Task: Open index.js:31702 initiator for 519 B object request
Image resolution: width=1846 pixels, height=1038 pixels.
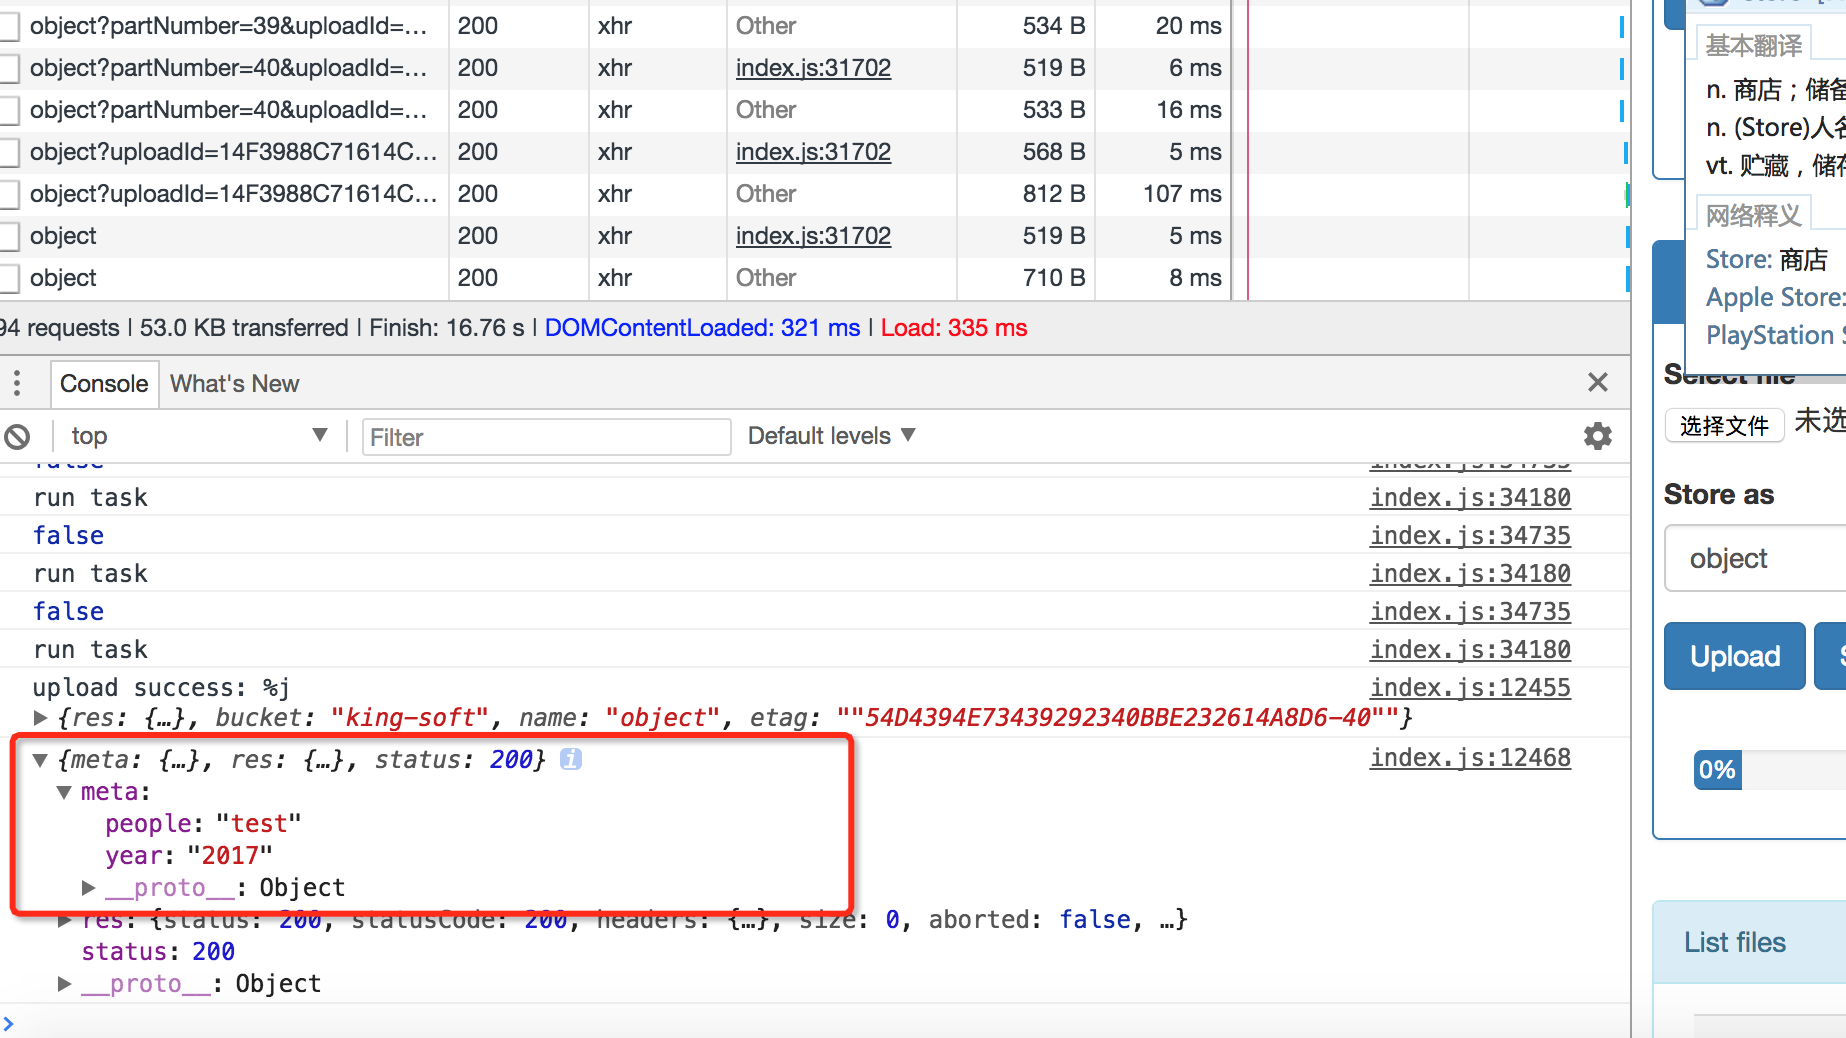Action: click(813, 236)
